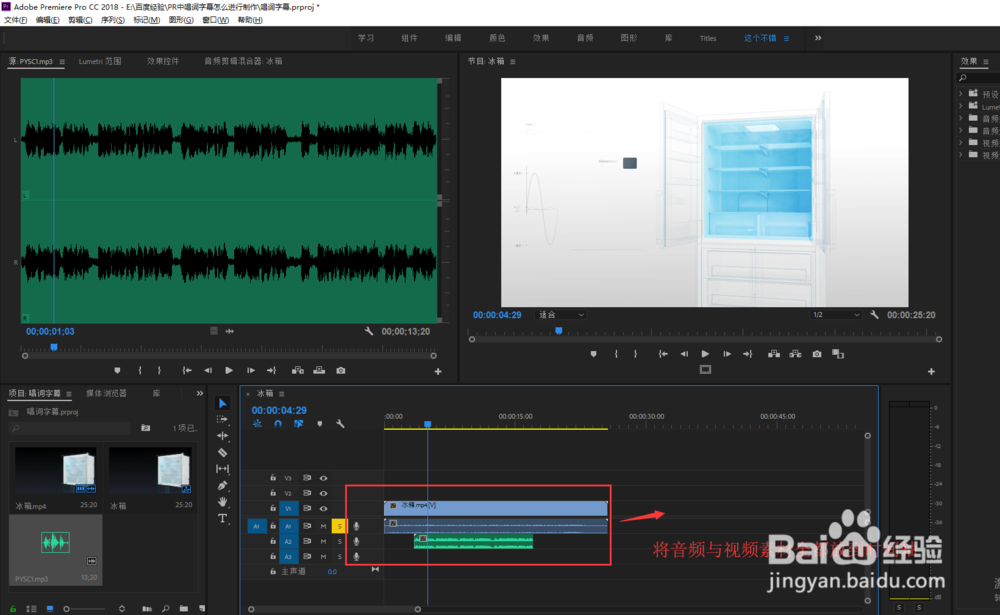This screenshot has width=1000, height=615.
Task: Select the Type tool
Action: 223,518
